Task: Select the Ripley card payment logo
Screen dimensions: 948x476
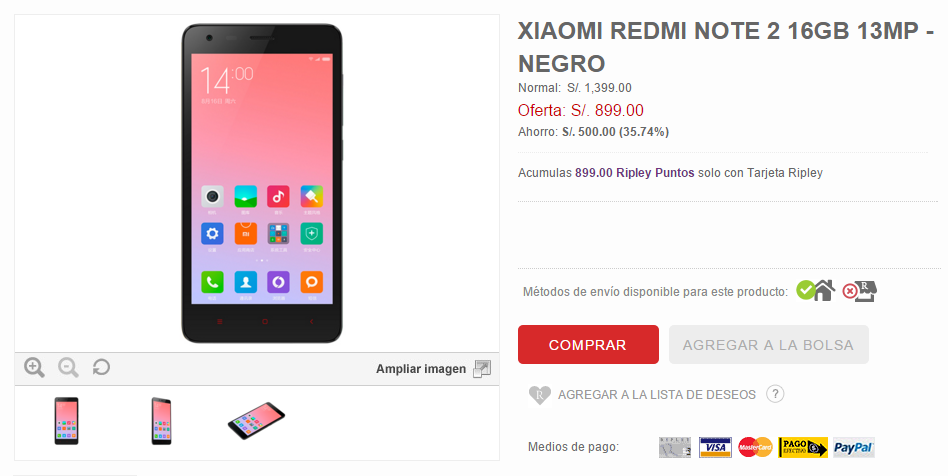Action: tap(675, 448)
